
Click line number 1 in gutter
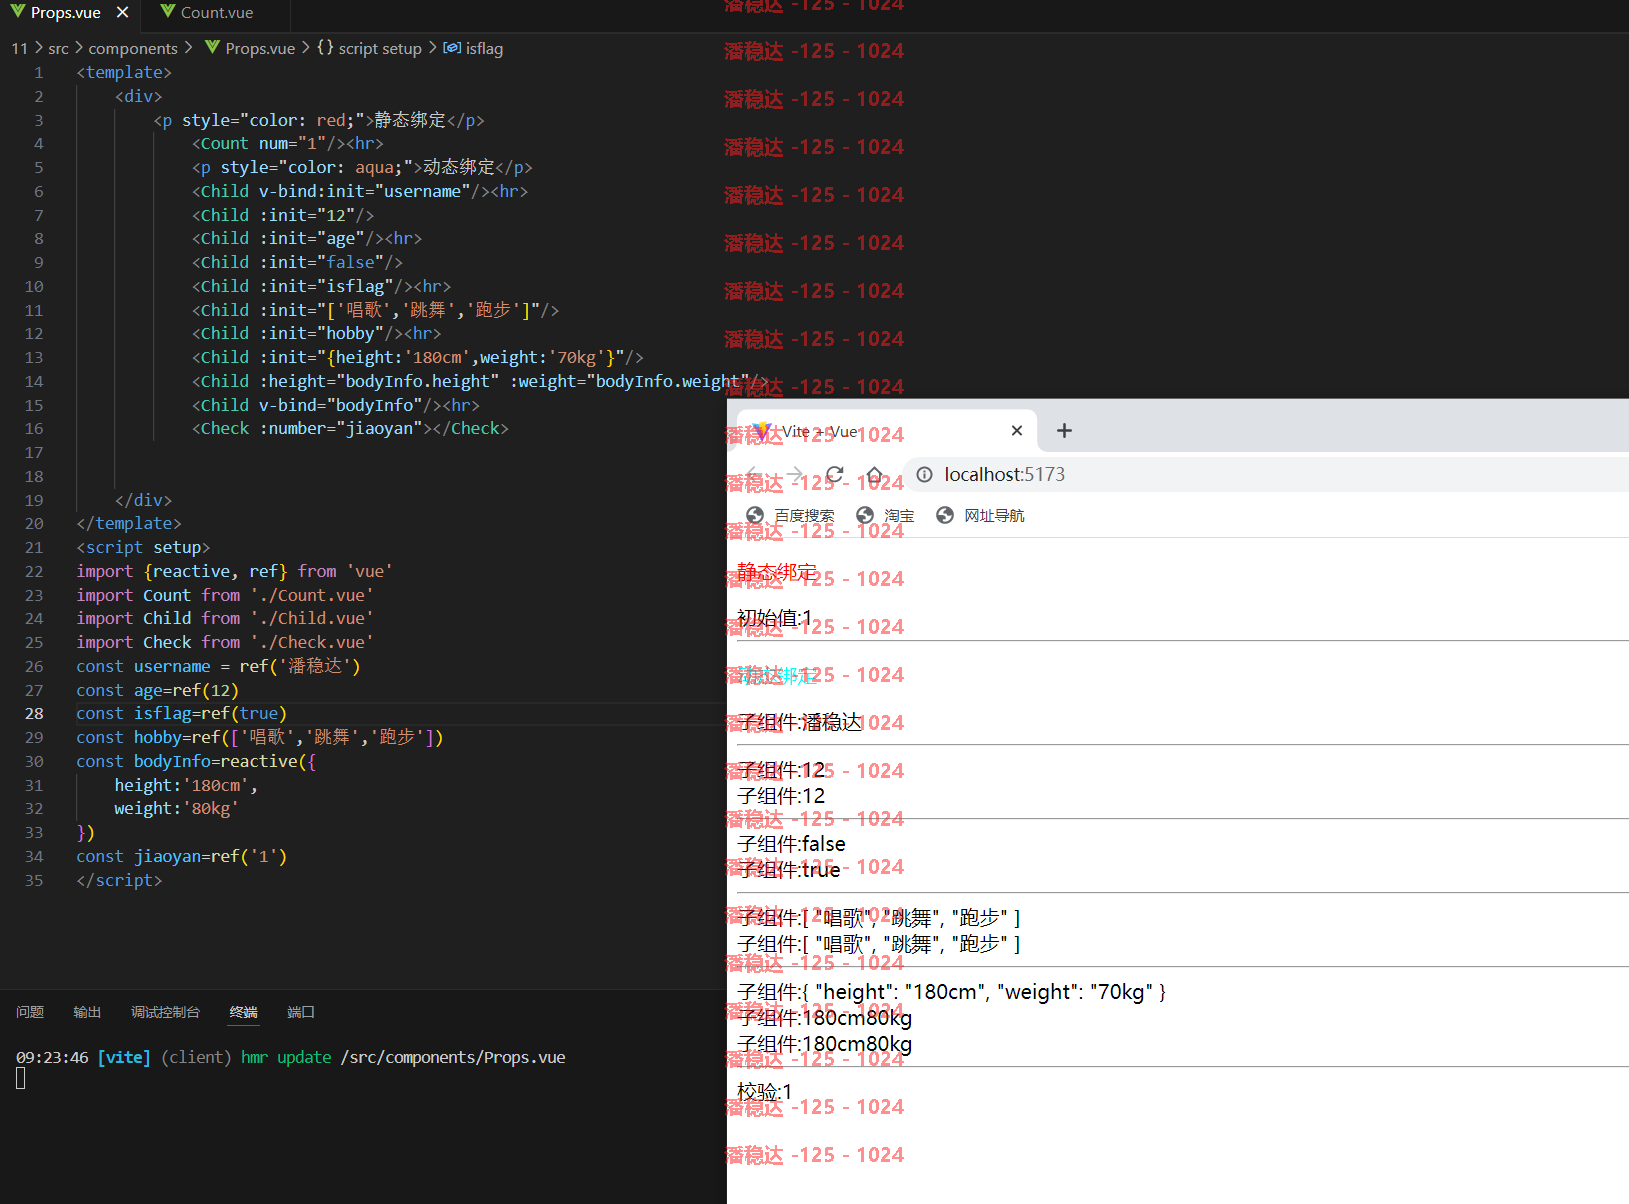[x=39, y=73]
